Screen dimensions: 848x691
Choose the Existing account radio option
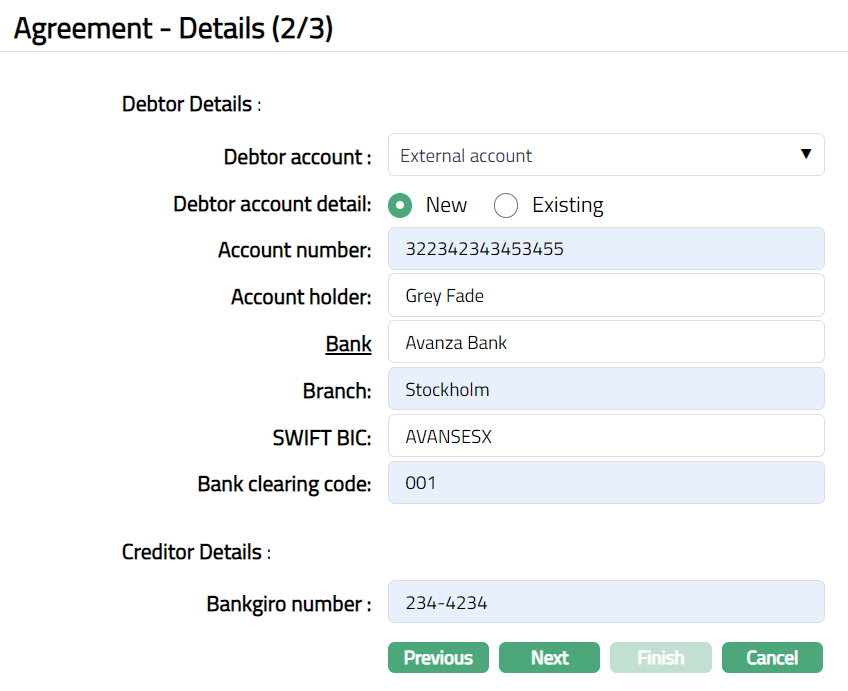tap(506, 205)
